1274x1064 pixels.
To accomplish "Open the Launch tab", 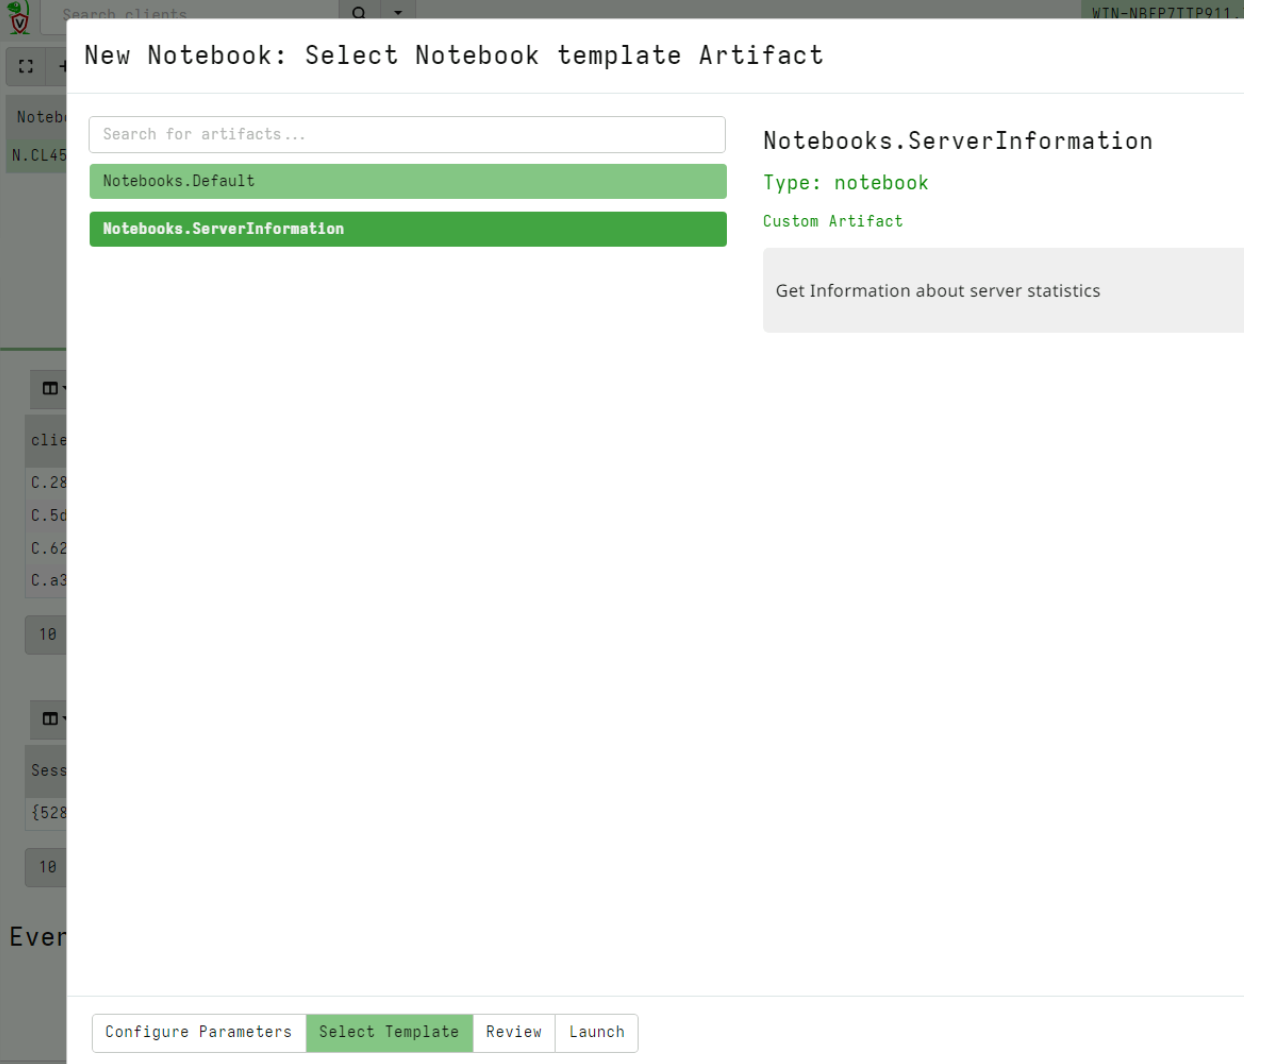I will click(596, 1032).
